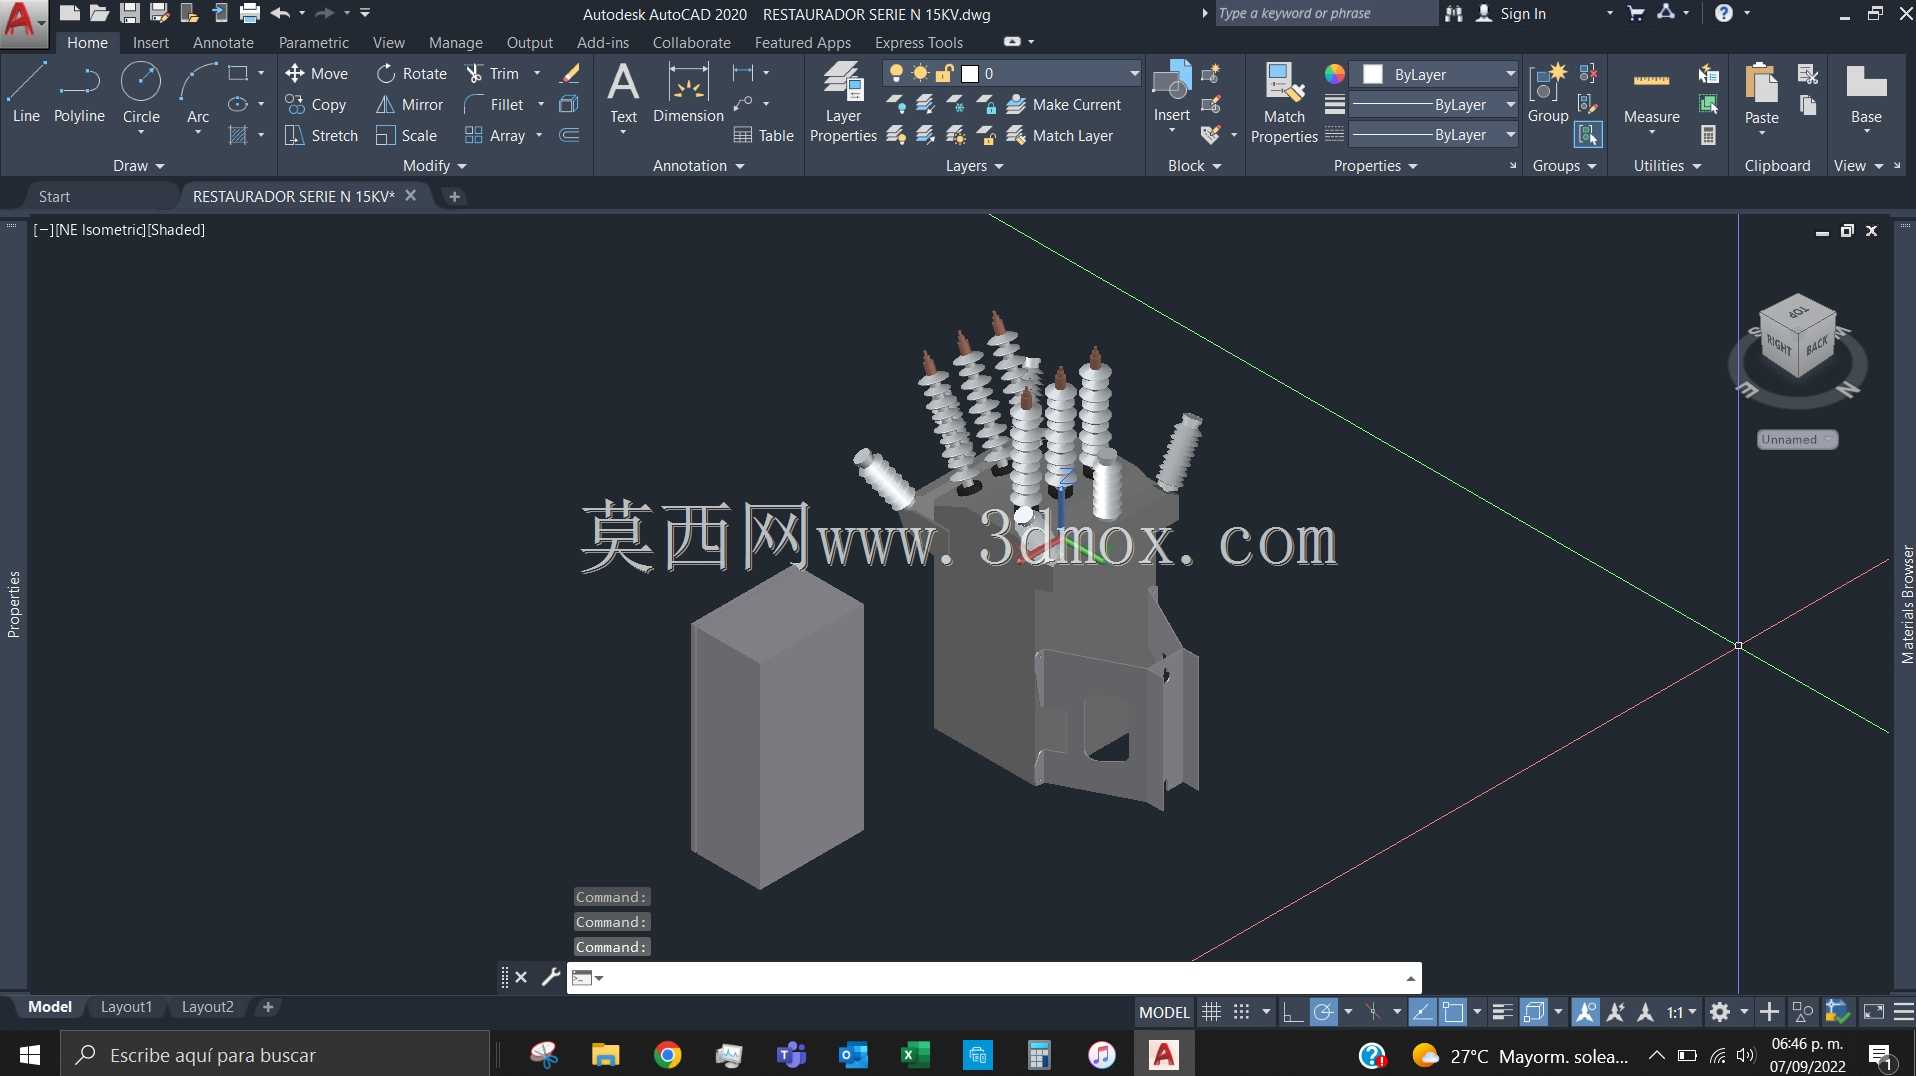Click in the command line input

click(x=1000, y=977)
